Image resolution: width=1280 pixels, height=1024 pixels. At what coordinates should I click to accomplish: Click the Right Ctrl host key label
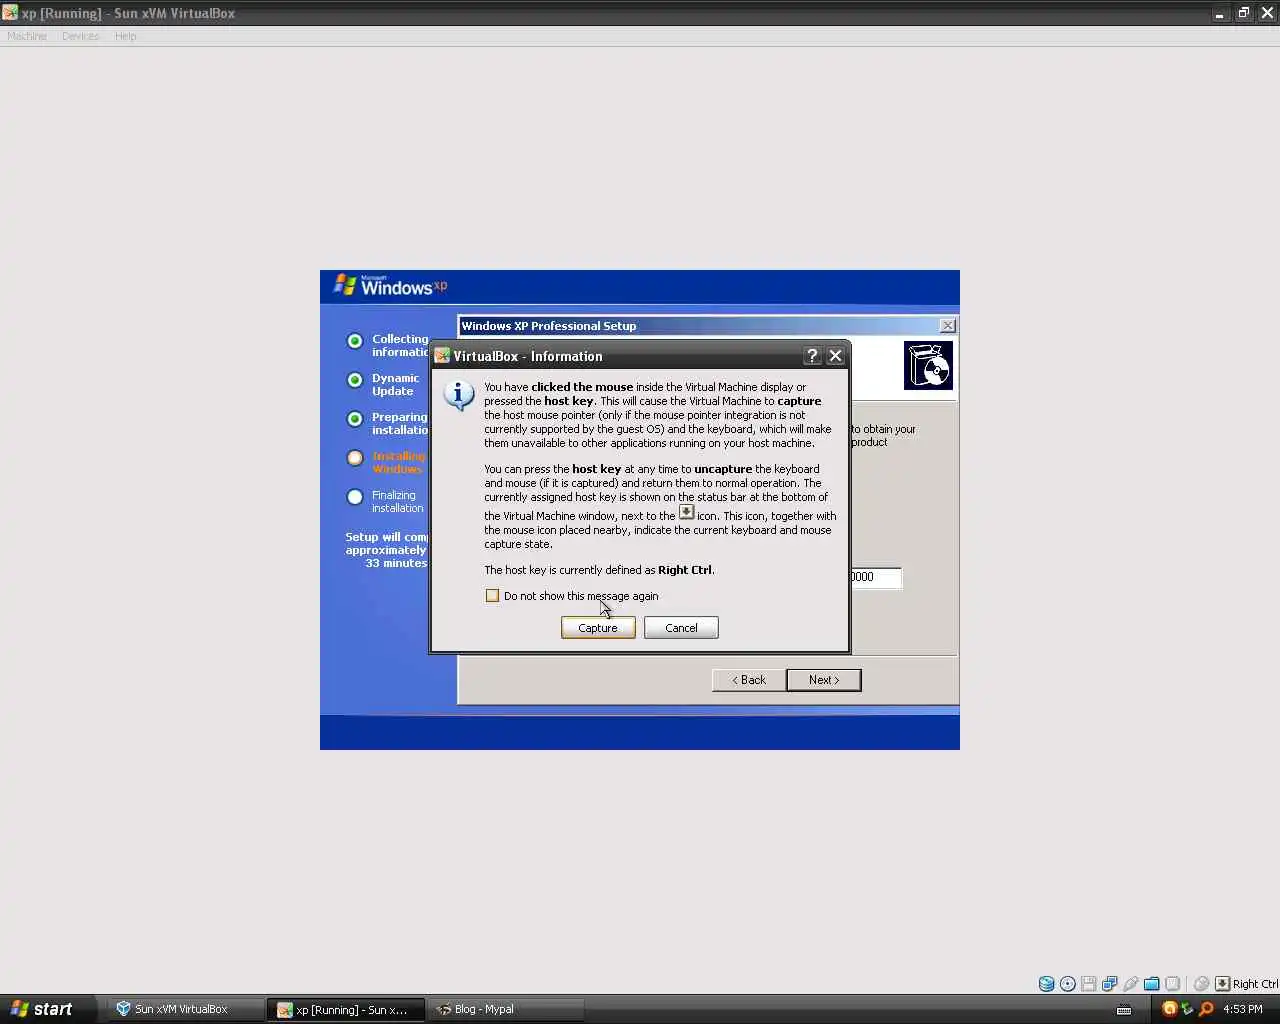(x=1255, y=984)
